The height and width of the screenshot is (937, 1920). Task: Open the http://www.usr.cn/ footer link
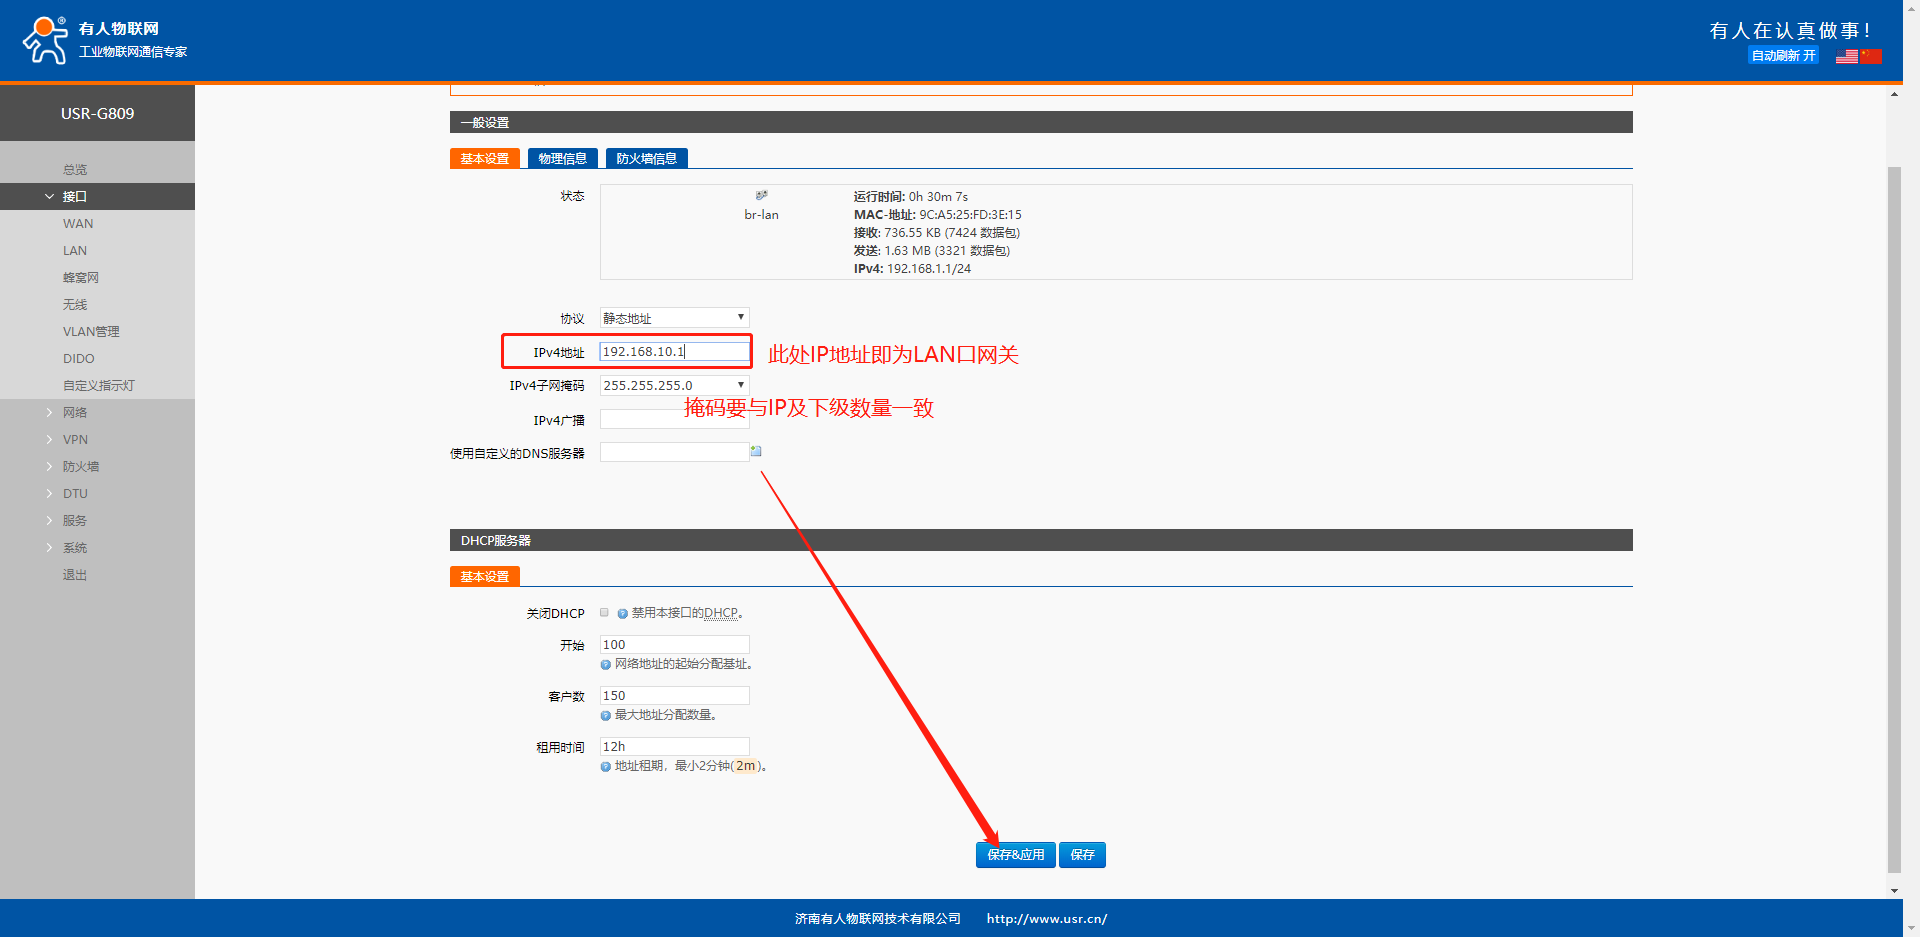coord(1046,919)
